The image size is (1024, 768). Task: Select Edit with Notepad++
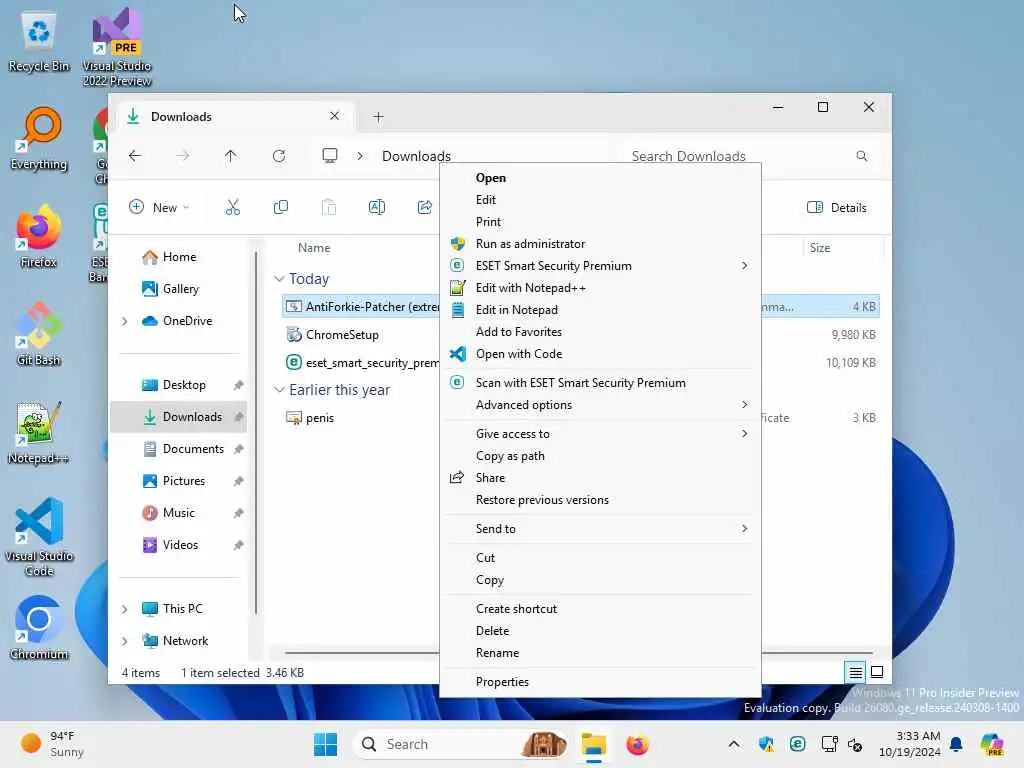point(600,288)
